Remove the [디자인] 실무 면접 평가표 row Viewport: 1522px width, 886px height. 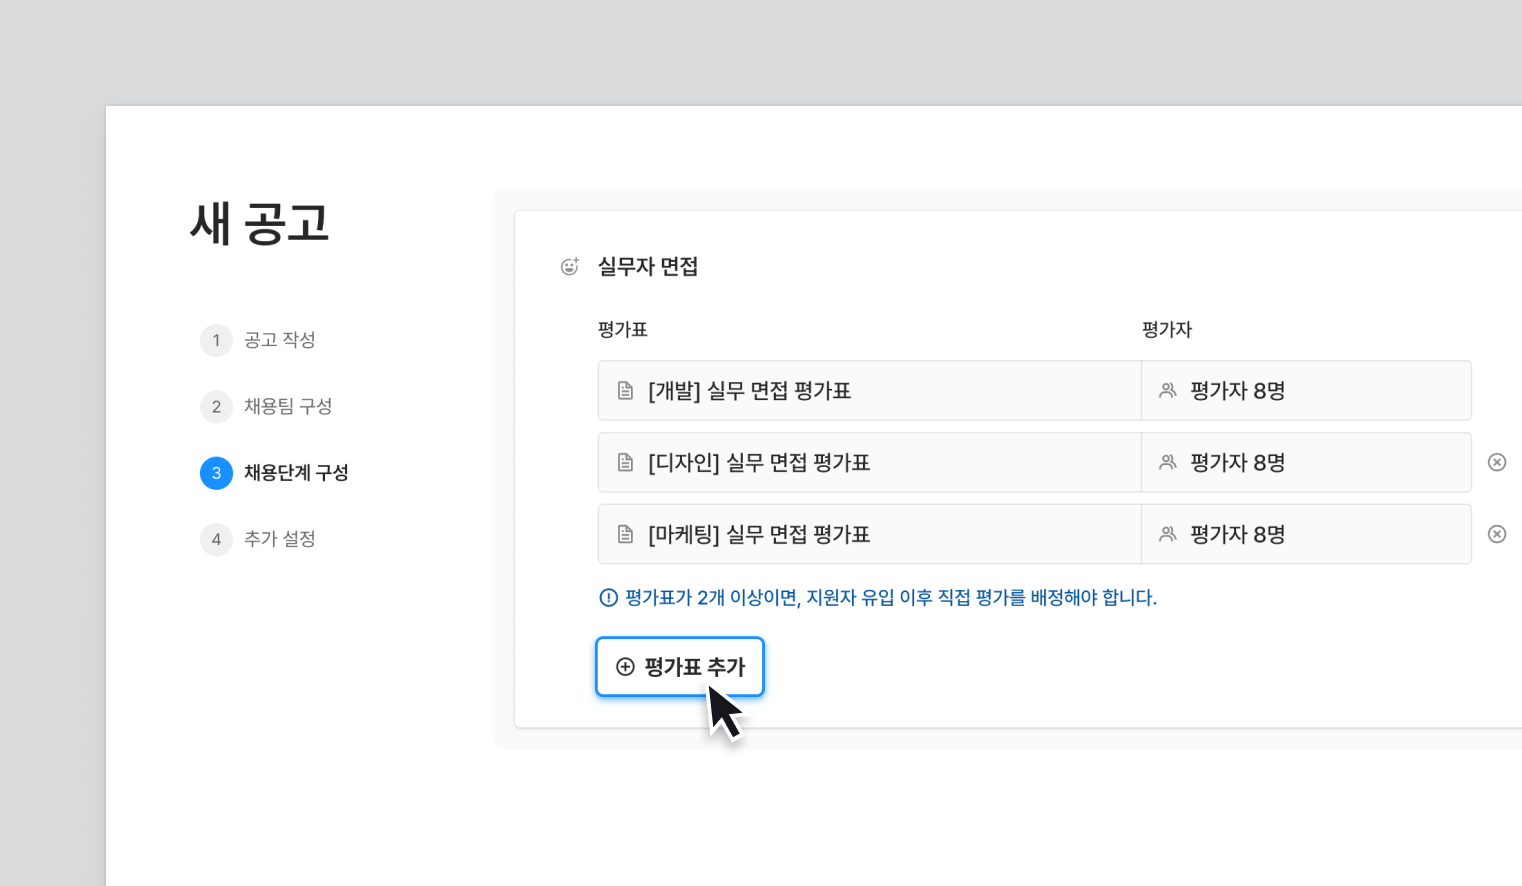pyautogui.click(x=1497, y=462)
